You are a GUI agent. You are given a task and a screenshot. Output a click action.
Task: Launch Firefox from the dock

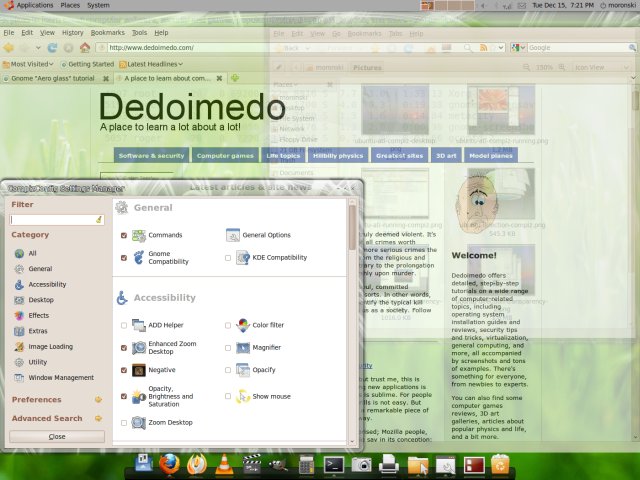tap(169, 464)
